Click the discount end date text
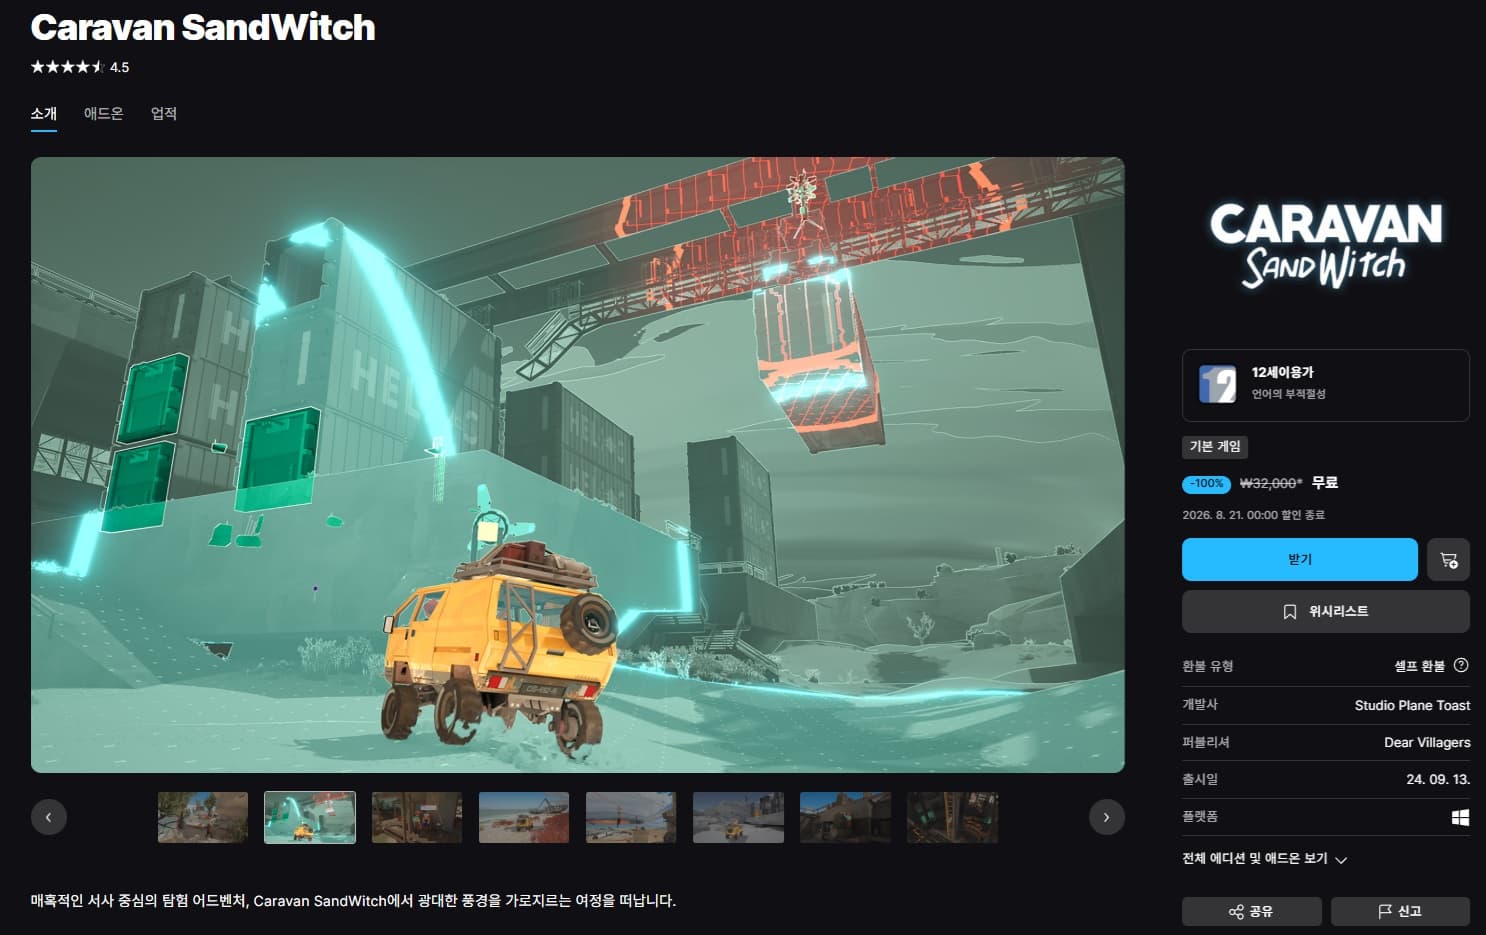This screenshot has width=1486, height=935. tap(1253, 515)
